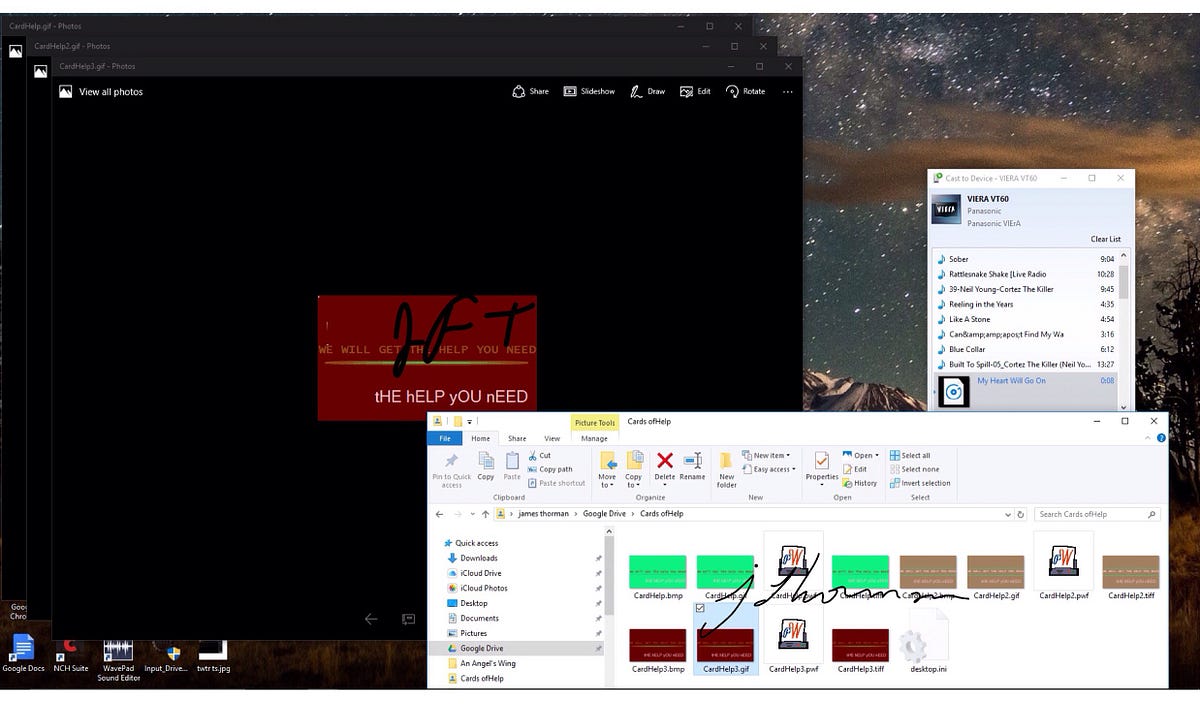Click the Rename icon in ribbon
Screen dimensions: 1200x709
tap(692, 461)
